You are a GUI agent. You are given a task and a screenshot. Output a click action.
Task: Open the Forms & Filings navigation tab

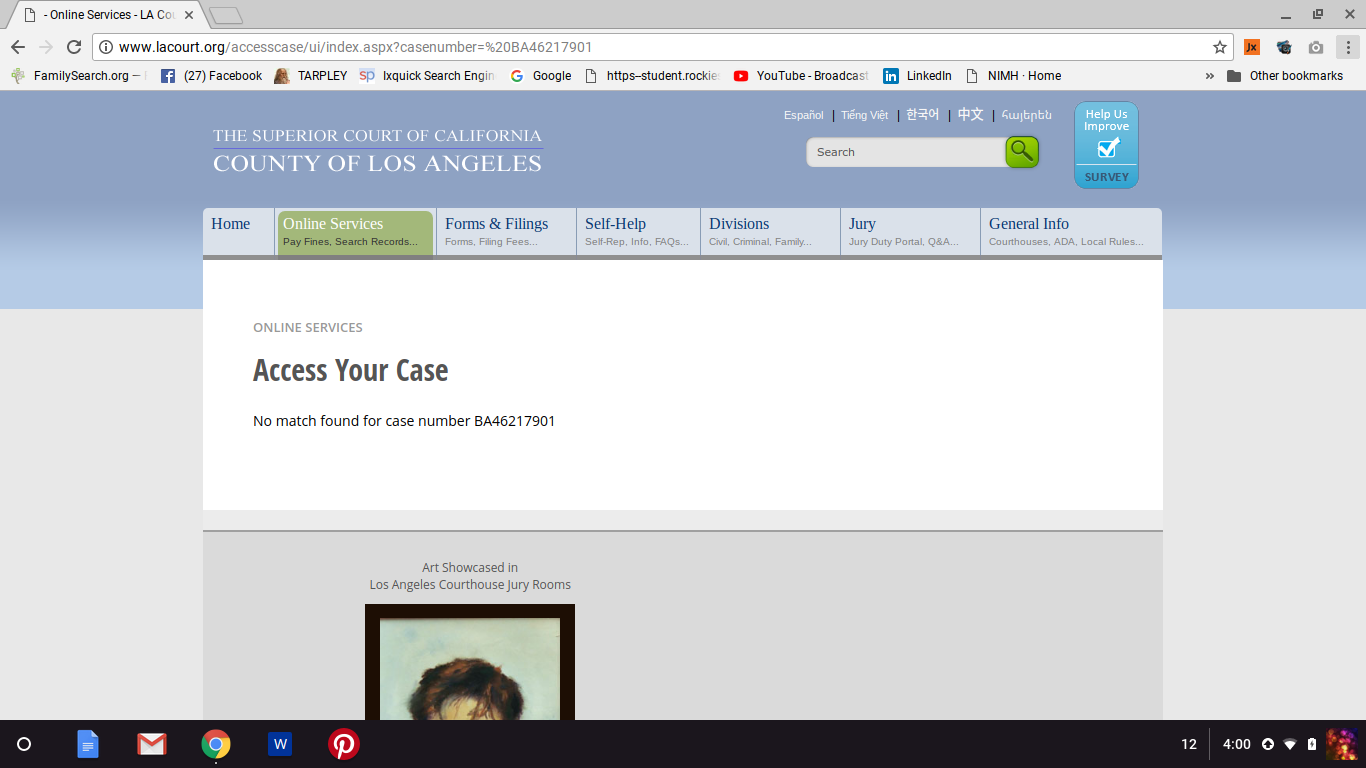pos(506,232)
